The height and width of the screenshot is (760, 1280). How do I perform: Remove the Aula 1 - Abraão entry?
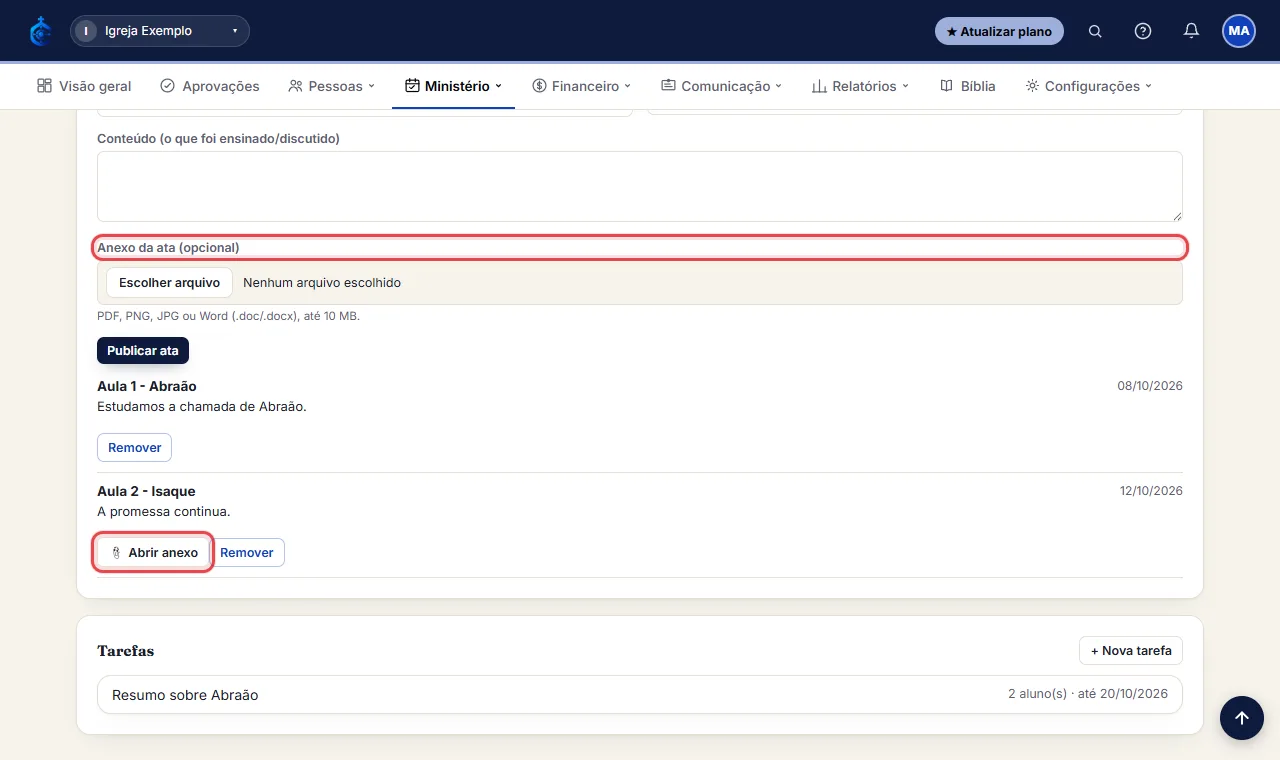[134, 447]
